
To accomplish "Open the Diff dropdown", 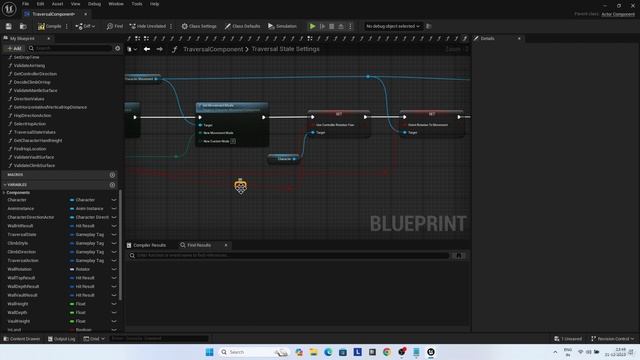I will 85,26.
